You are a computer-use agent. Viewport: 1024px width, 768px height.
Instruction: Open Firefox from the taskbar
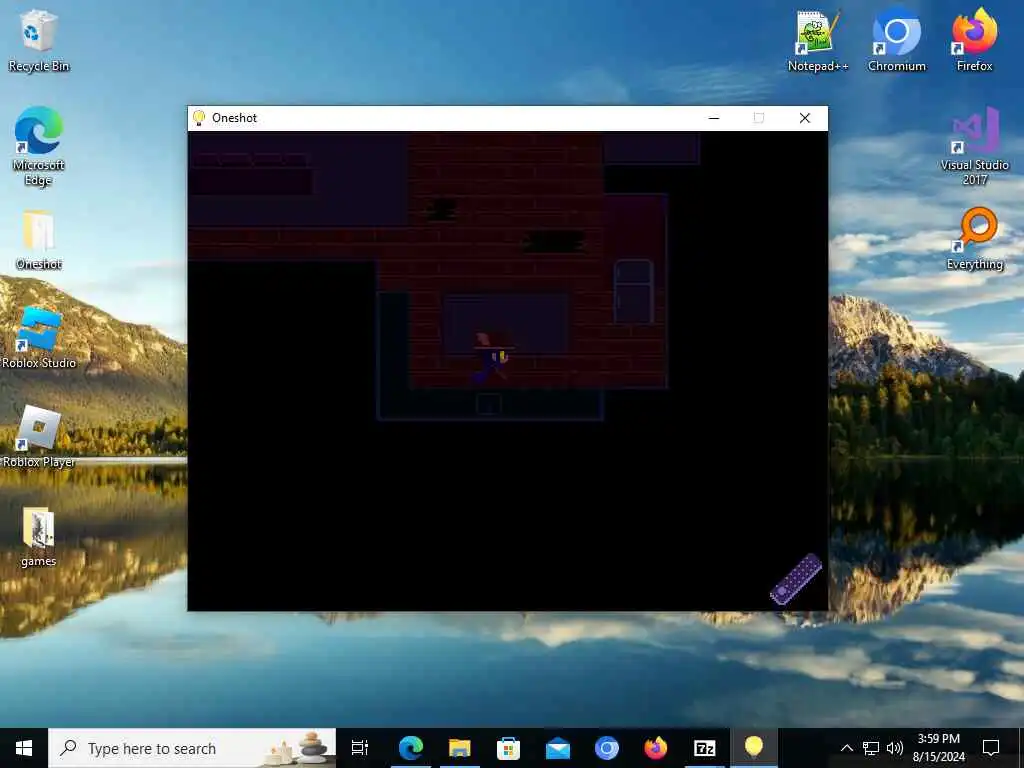coord(656,748)
